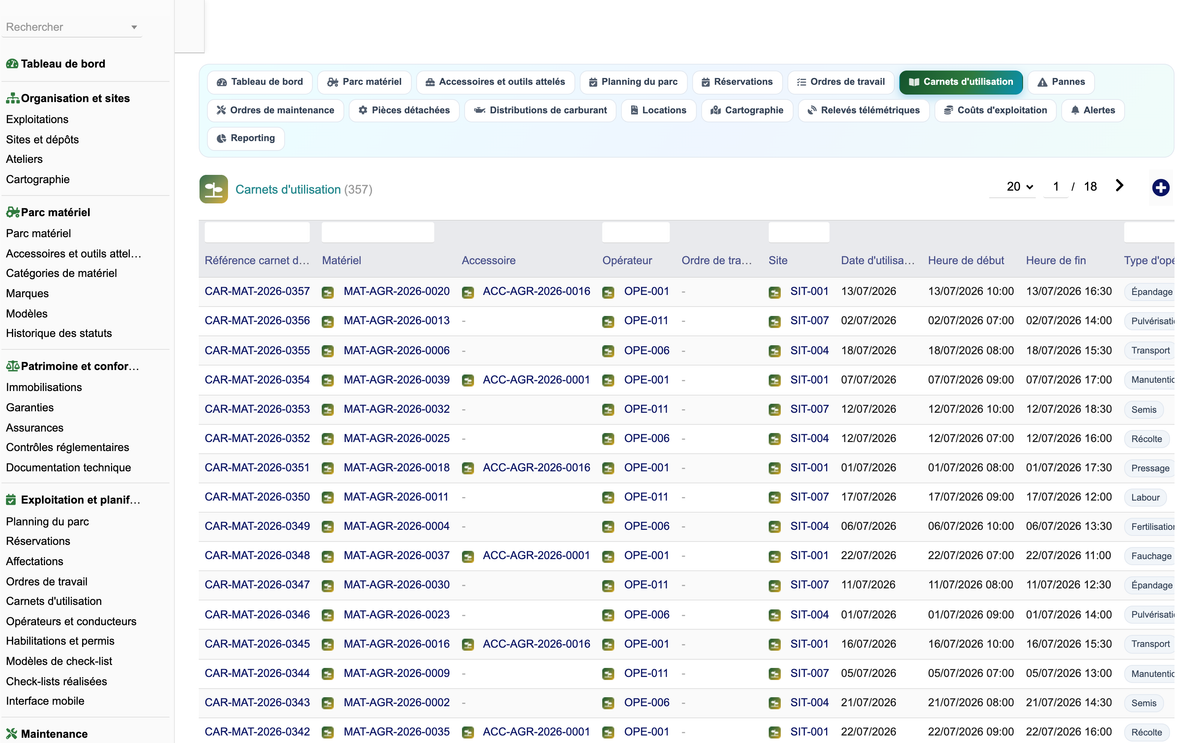Go to next page with chevron arrow

1119,186
